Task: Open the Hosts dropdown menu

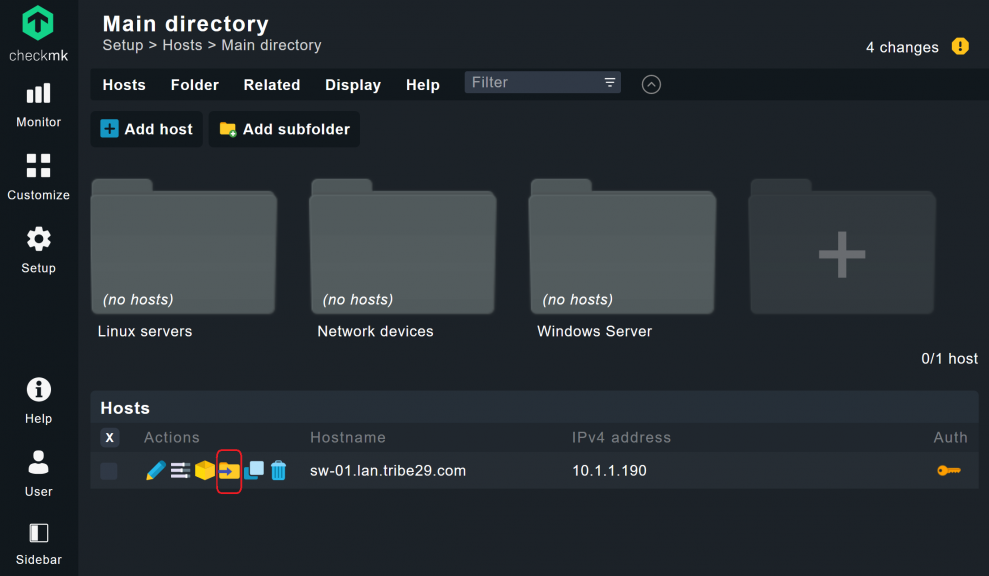Action: click(x=124, y=85)
